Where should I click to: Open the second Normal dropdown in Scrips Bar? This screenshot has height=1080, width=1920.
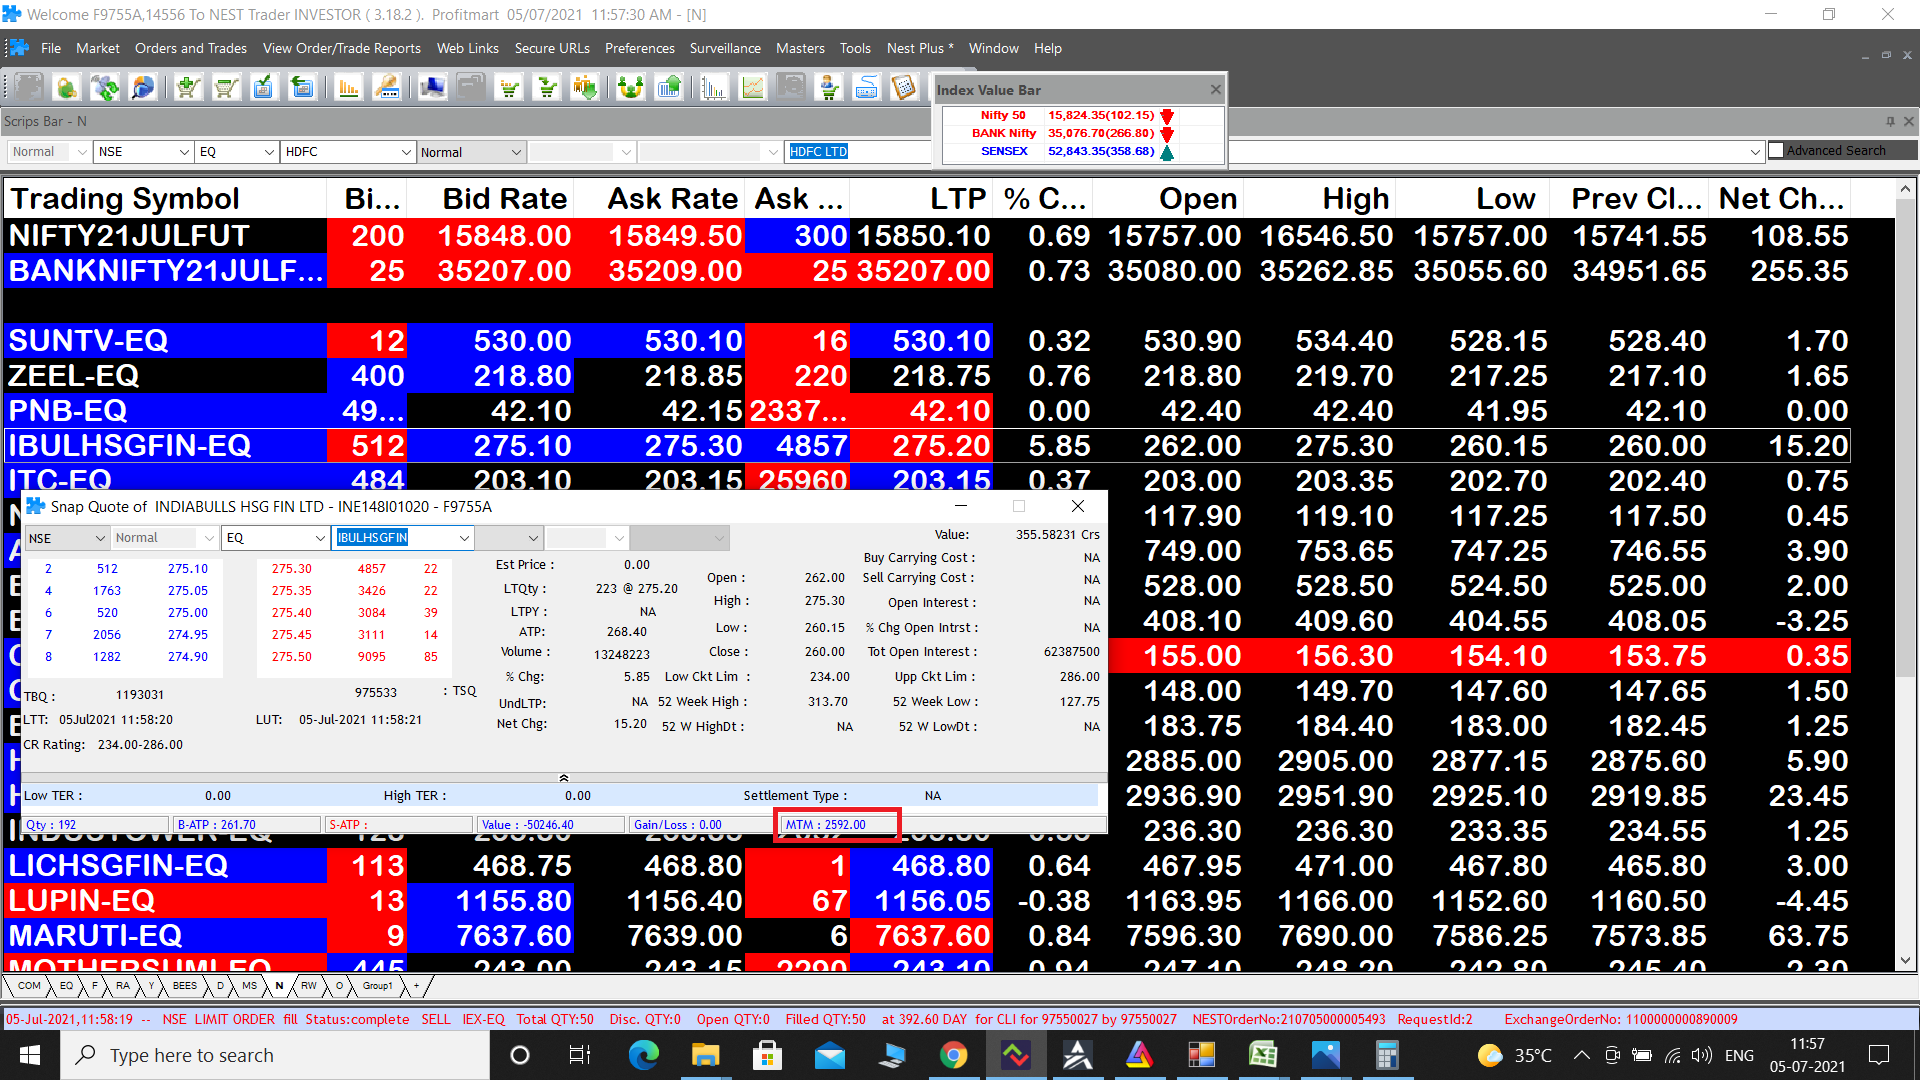pos(516,152)
